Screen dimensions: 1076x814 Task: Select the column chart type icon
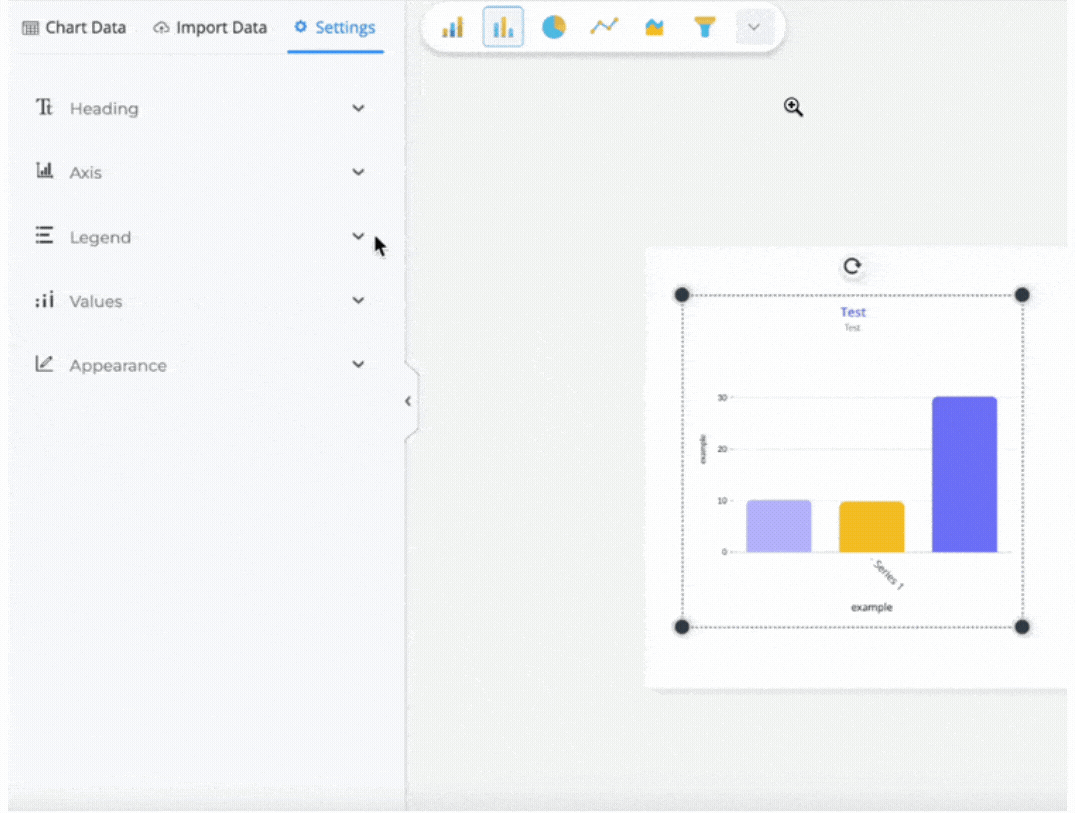click(503, 27)
